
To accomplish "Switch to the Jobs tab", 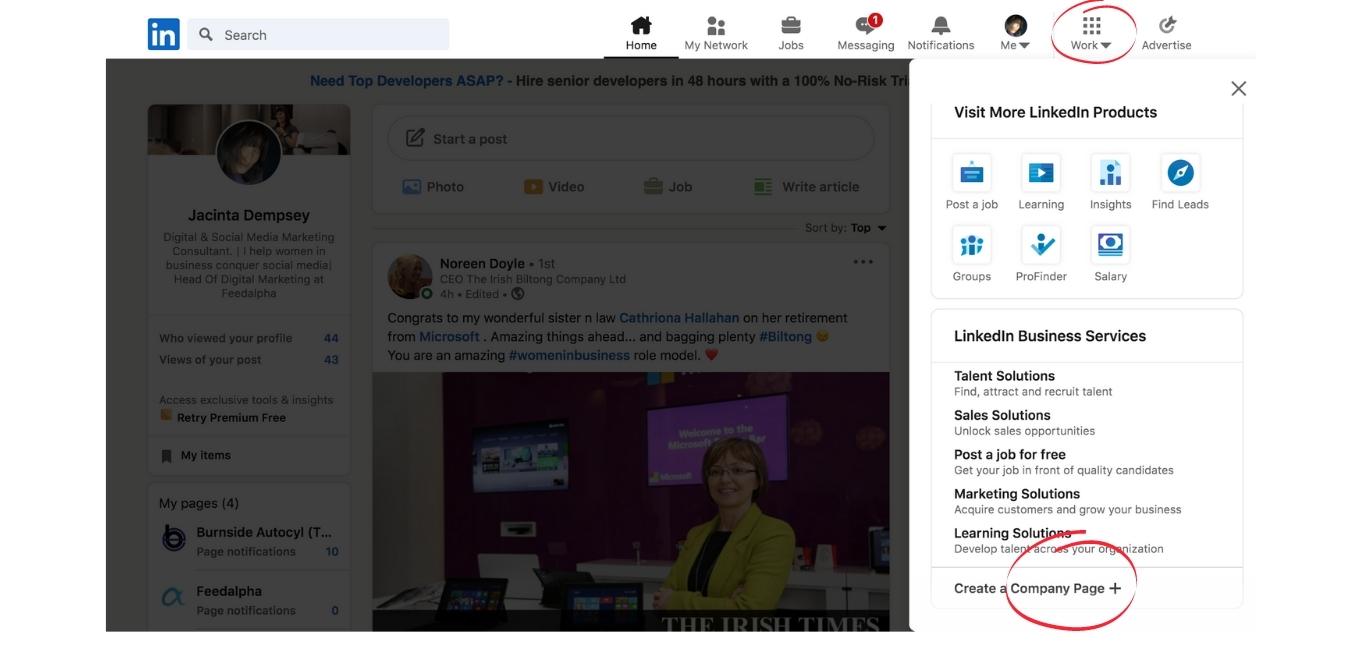I will click(x=790, y=33).
